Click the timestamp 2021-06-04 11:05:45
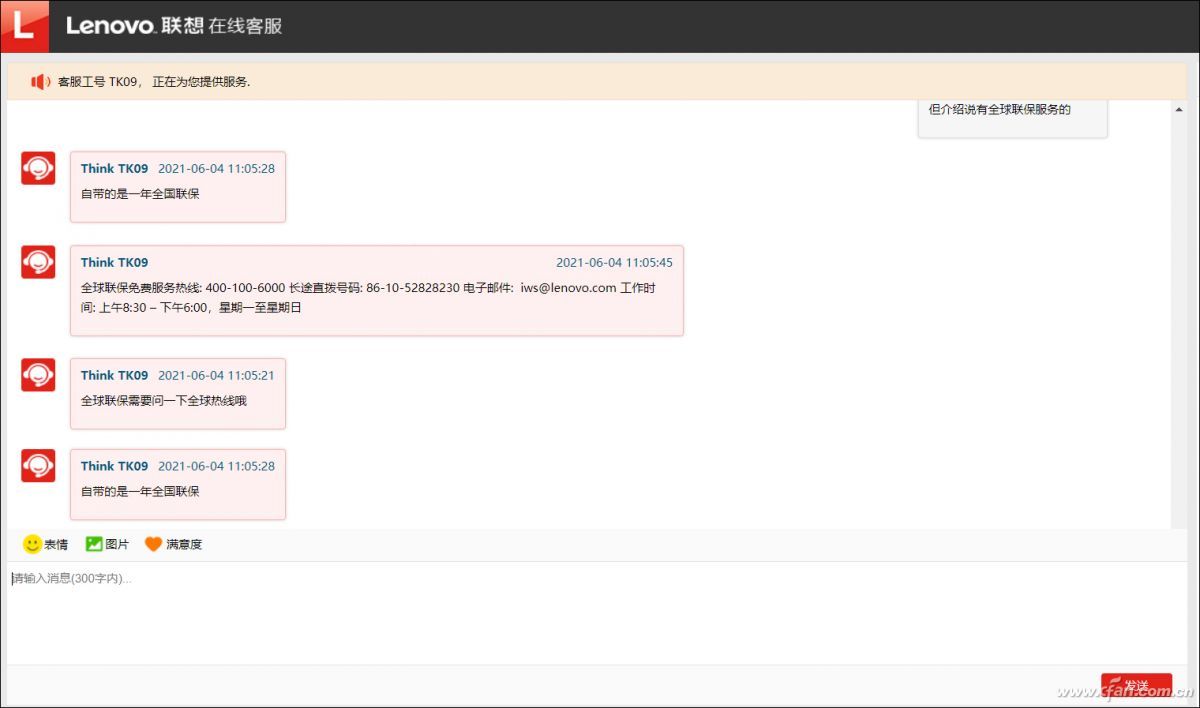The image size is (1200, 708). pos(615,261)
